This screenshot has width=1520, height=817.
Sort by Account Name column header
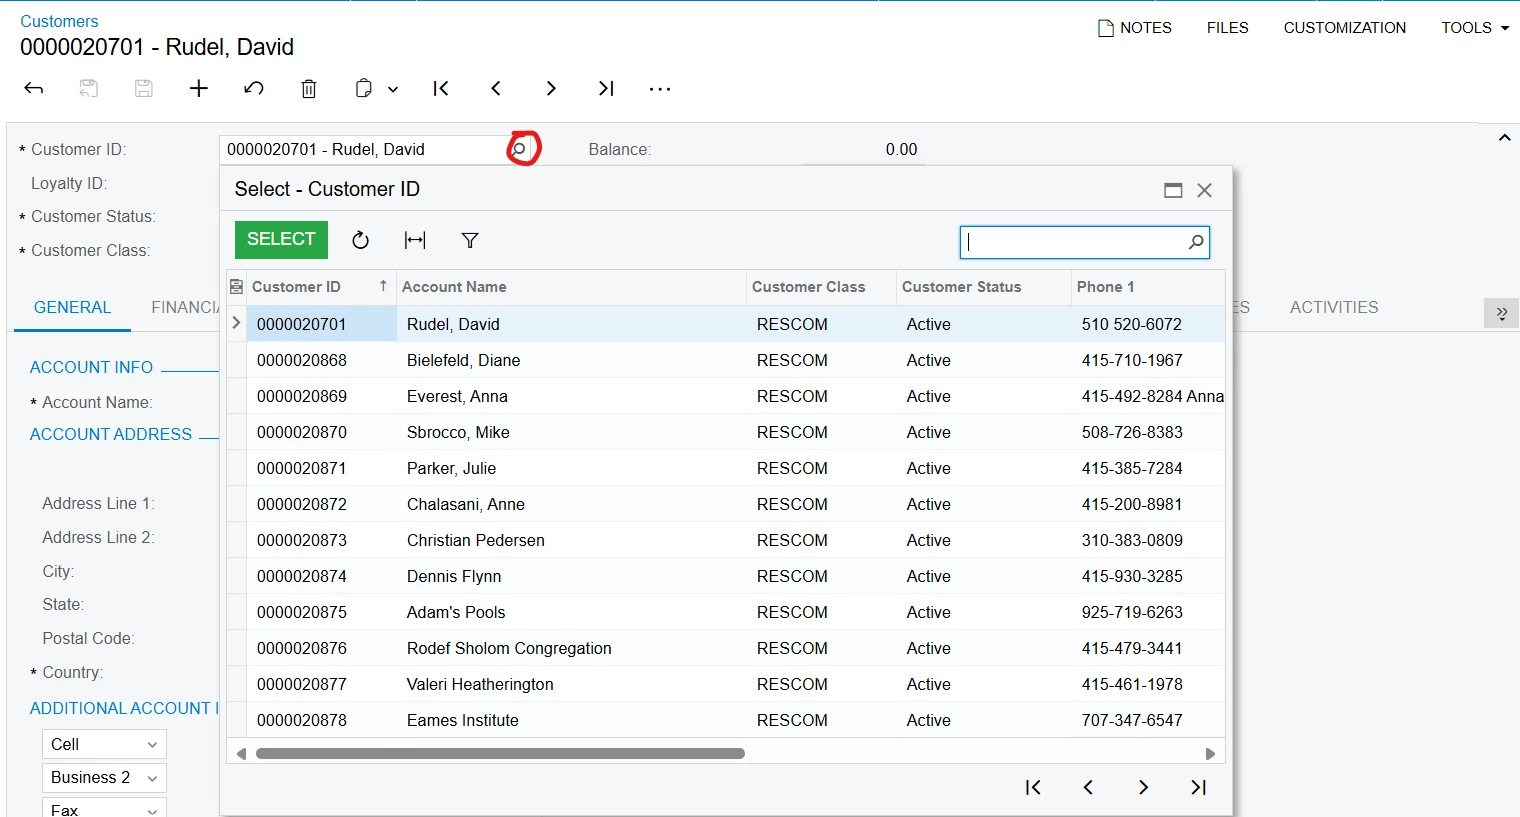click(x=571, y=287)
